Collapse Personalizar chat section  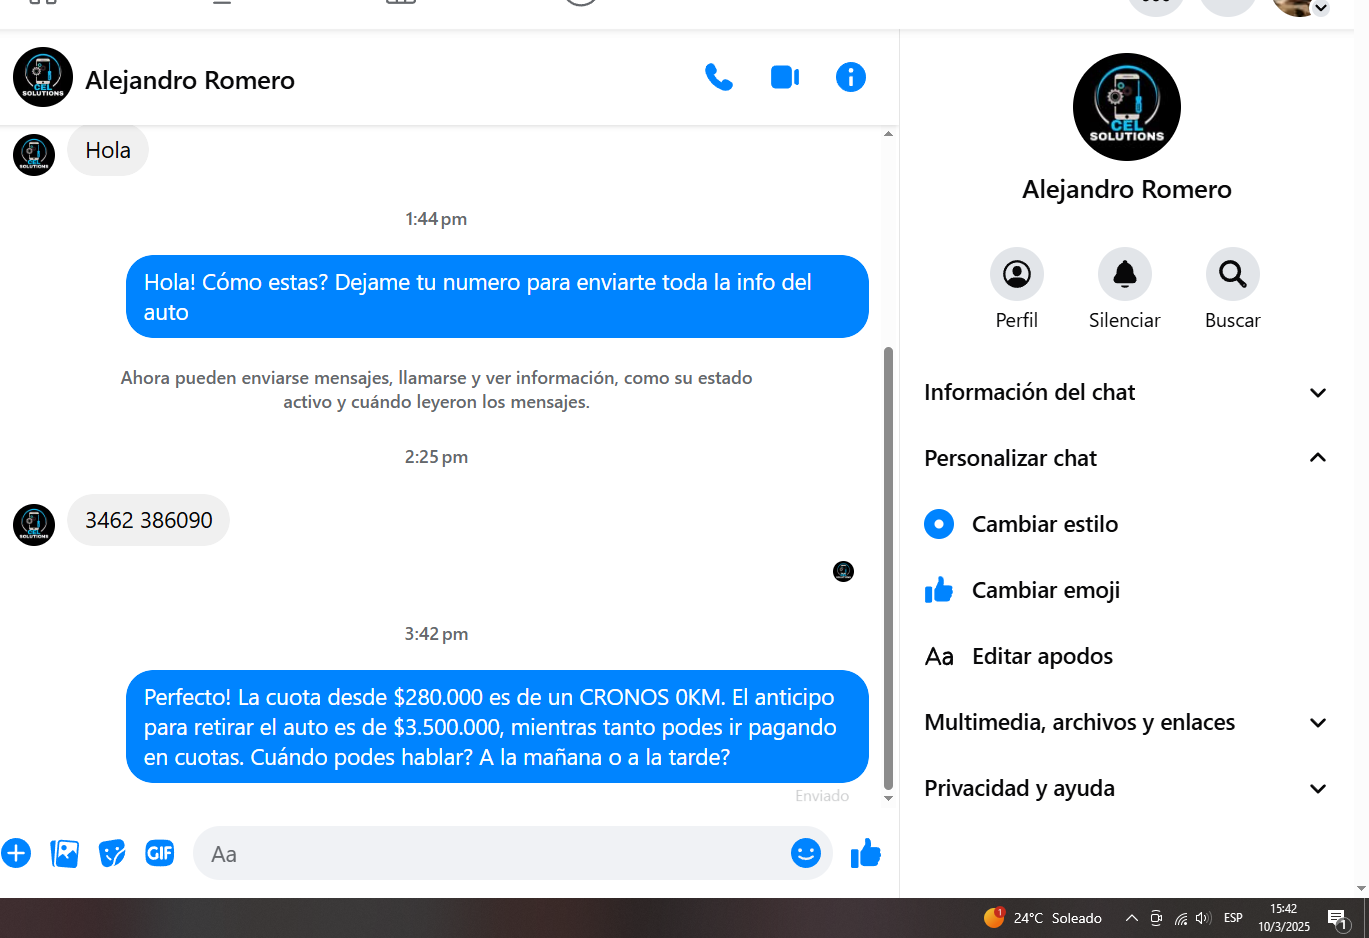coord(1126,458)
